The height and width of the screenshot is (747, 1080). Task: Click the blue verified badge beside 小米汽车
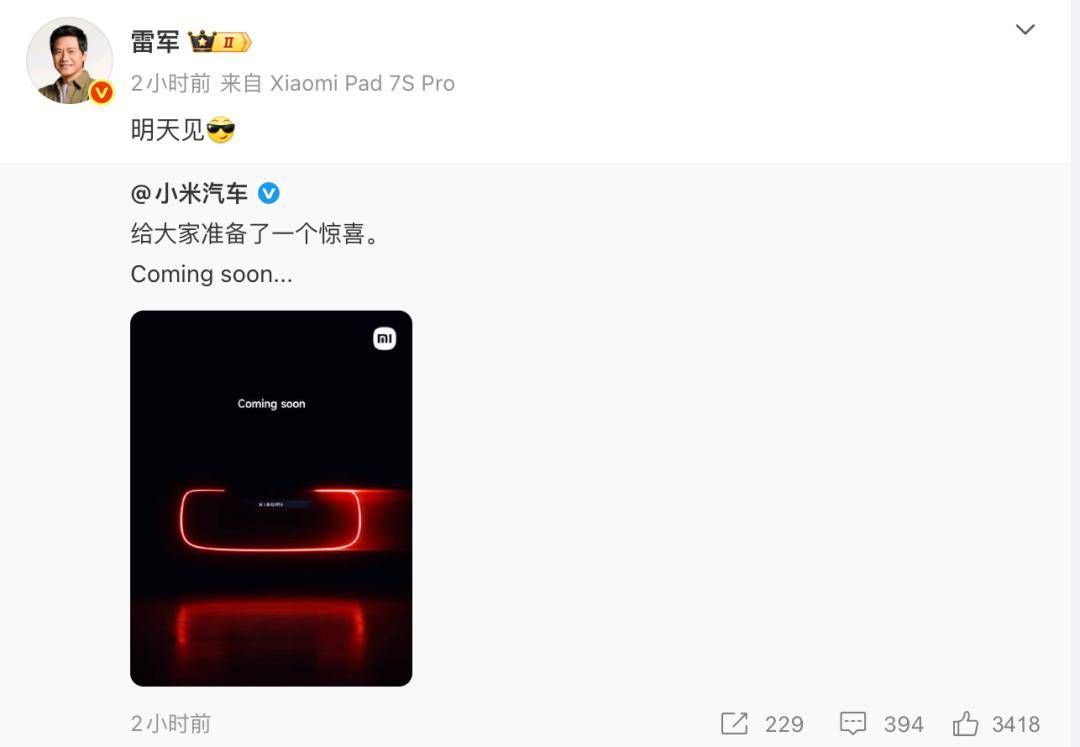[269, 193]
